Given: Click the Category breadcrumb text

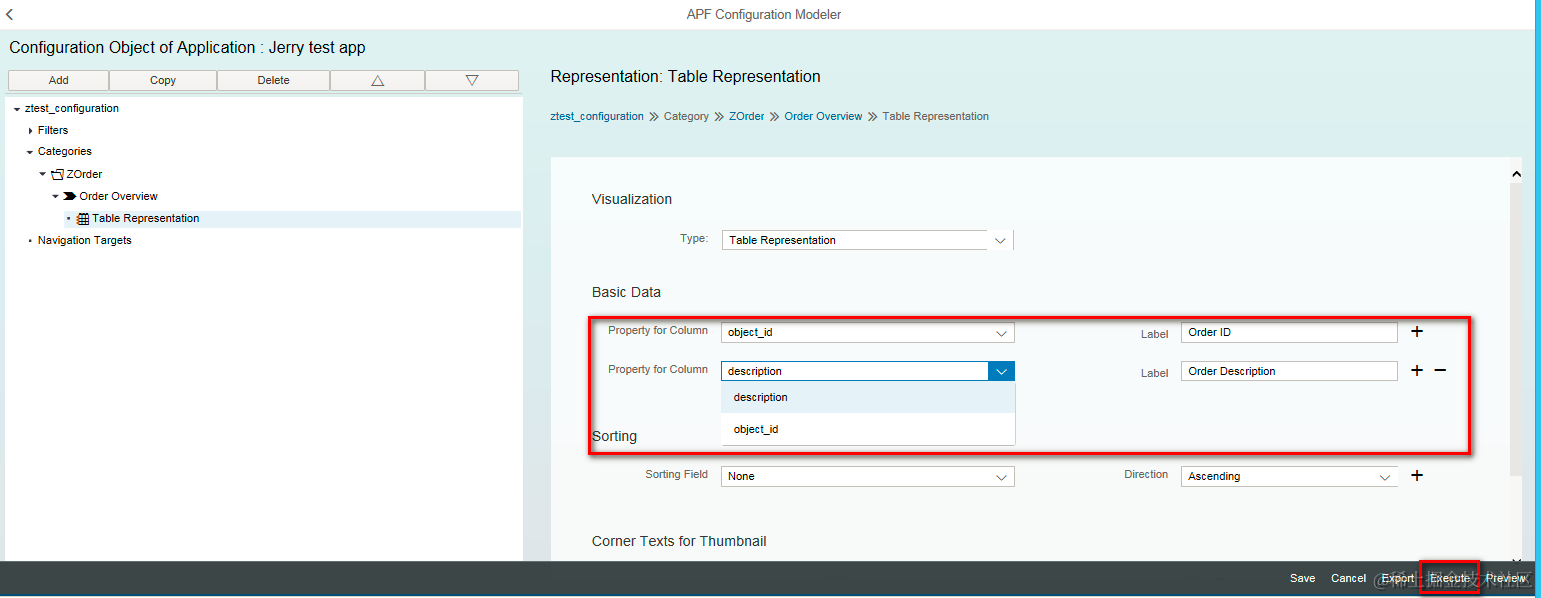Looking at the screenshot, I should tap(686, 116).
